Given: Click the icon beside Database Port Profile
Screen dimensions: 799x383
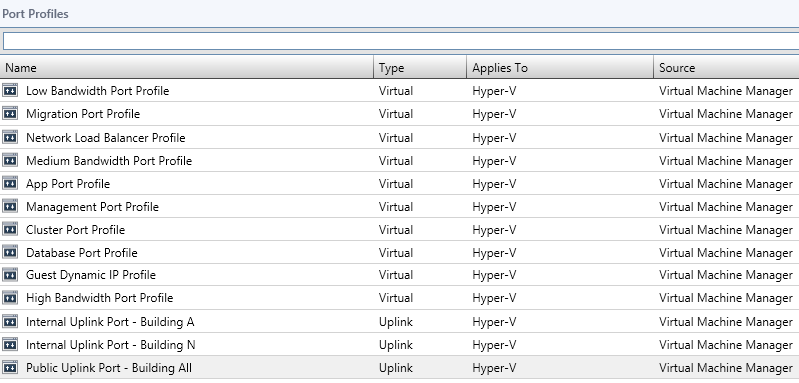Looking at the screenshot, I should [x=10, y=253].
